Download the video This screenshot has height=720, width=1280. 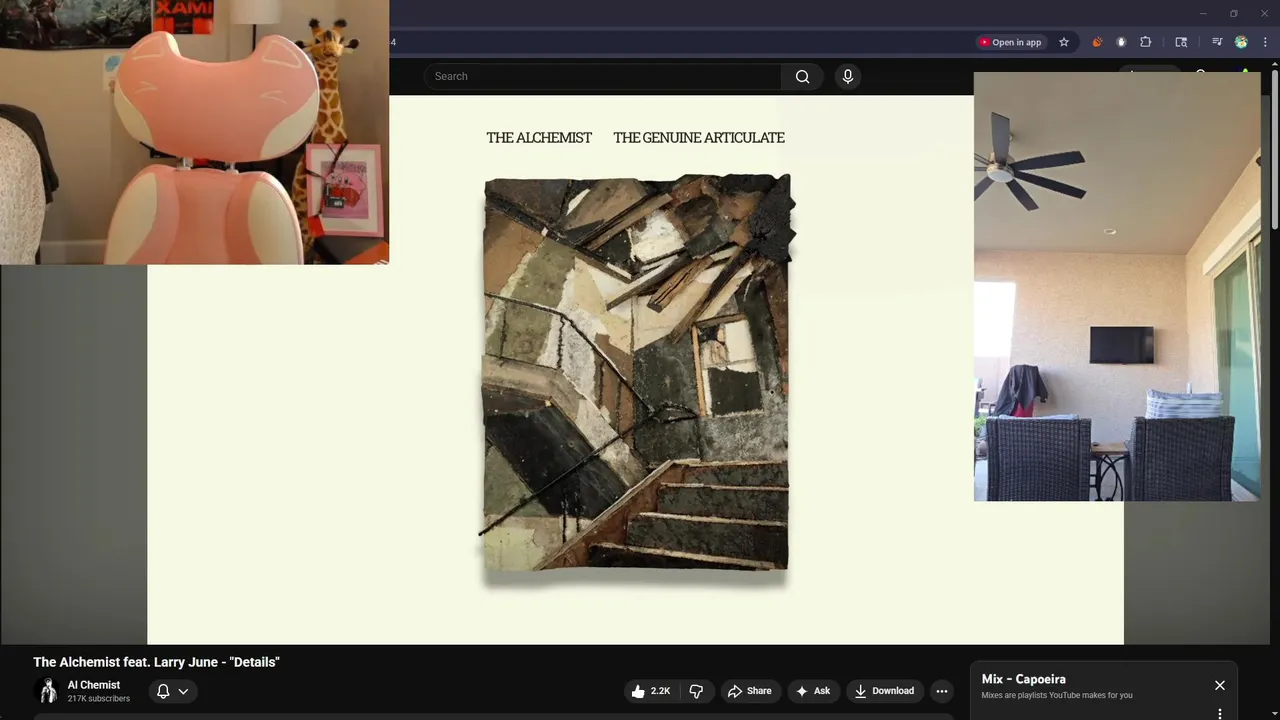(884, 691)
